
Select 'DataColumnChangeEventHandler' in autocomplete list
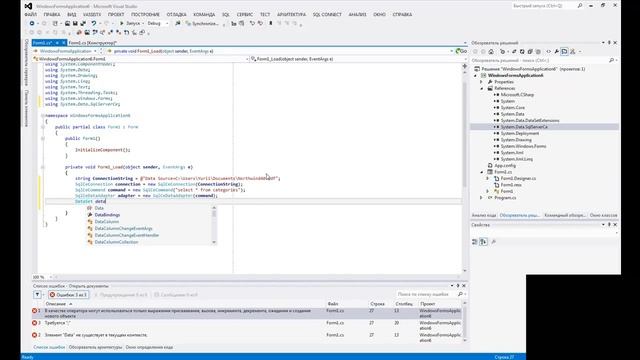click(x=127, y=235)
